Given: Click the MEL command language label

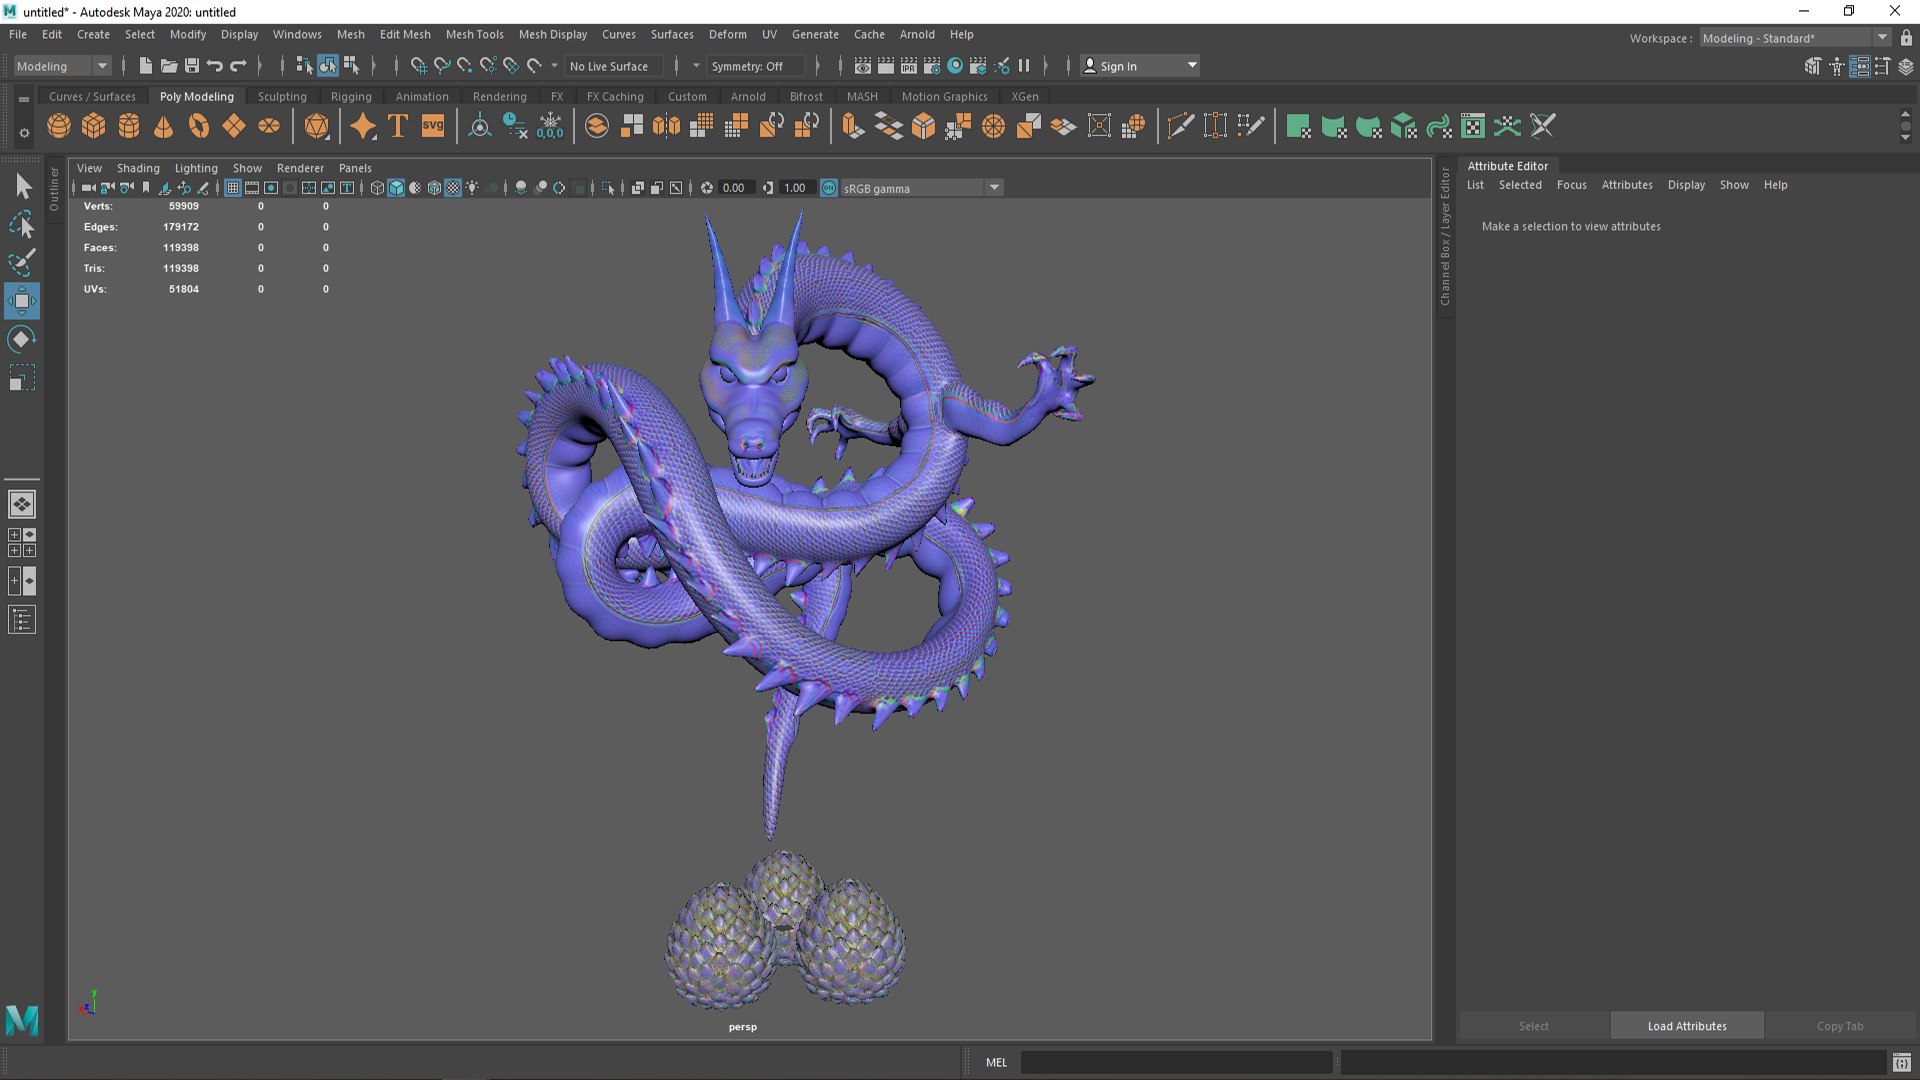Looking at the screenshot, I should (996, 1062).
